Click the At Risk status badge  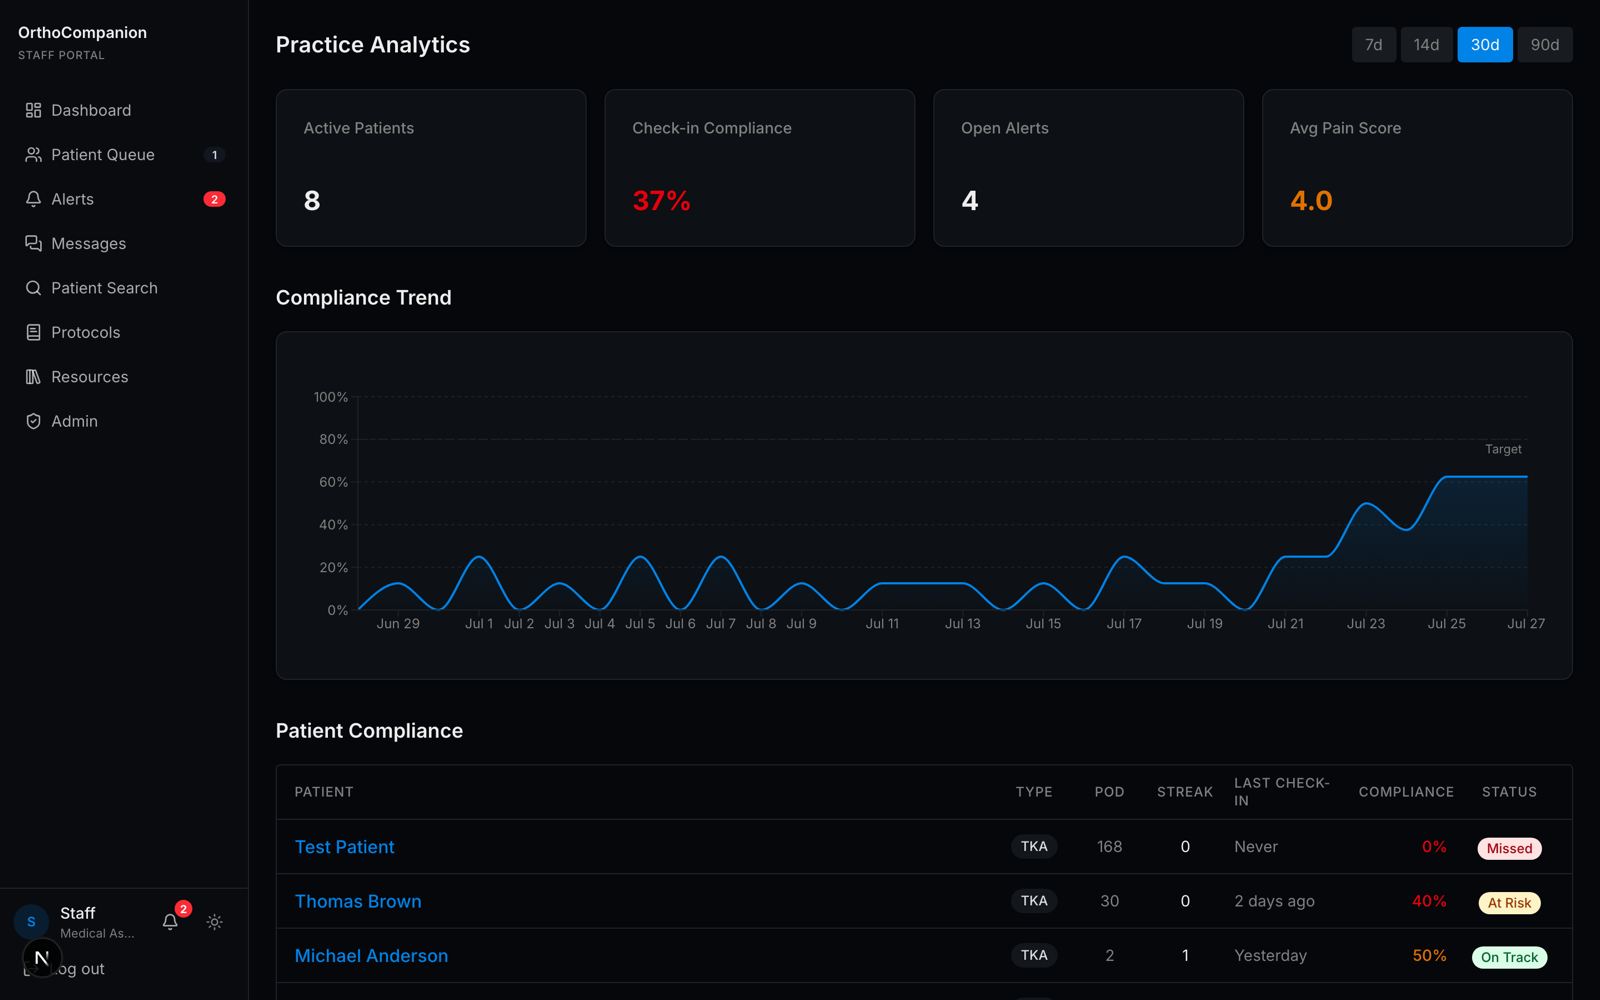(x=1509, y=903)
